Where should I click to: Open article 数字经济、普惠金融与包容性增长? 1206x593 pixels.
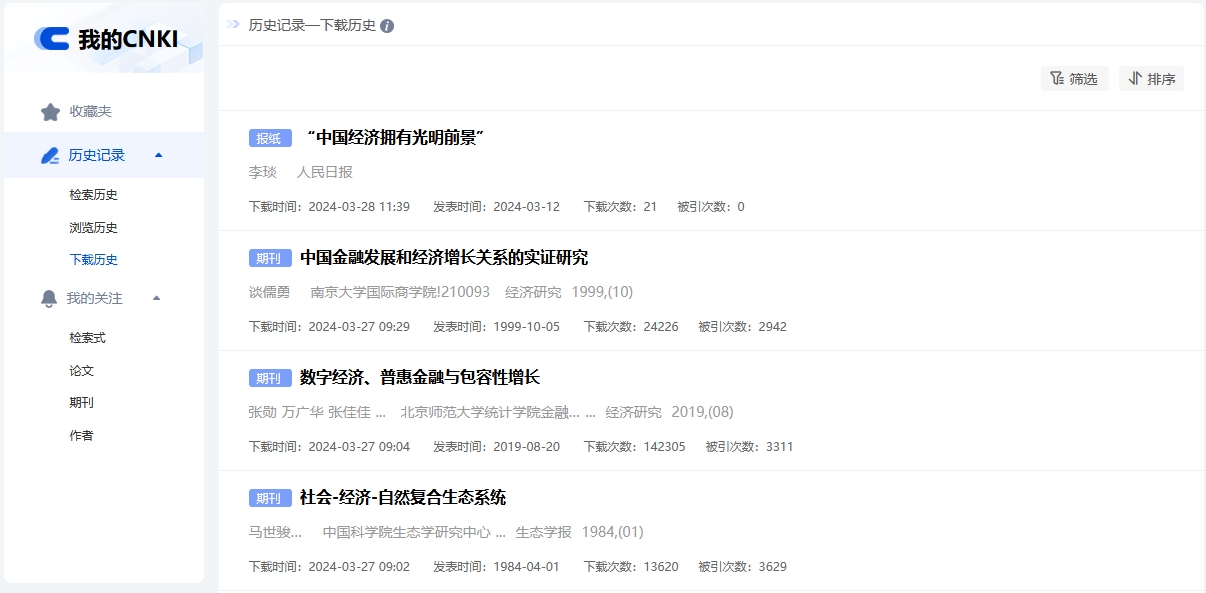point(420,378)
